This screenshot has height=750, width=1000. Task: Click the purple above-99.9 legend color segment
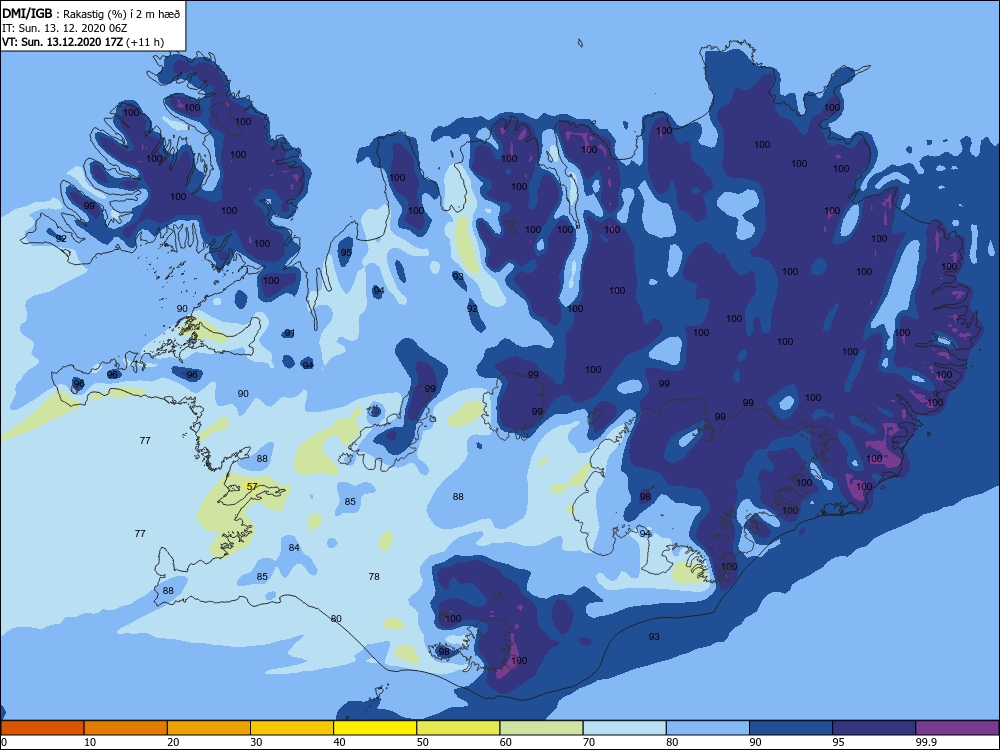(957, 728)
